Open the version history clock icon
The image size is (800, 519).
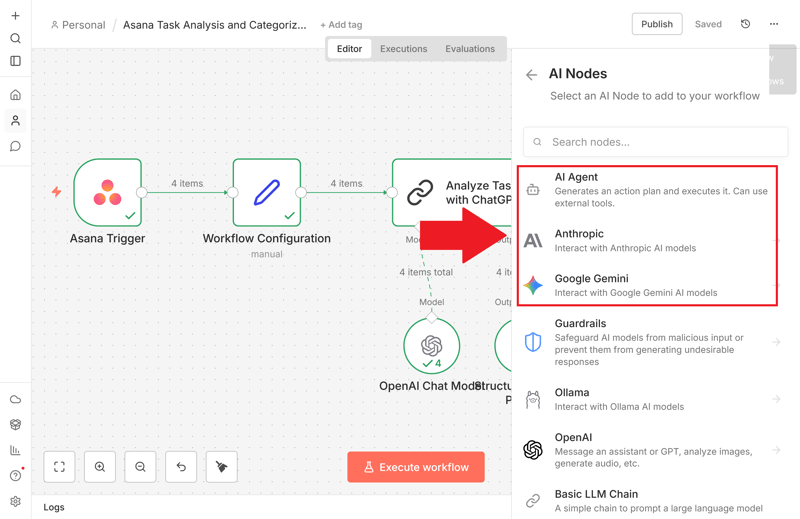(x=745, y=24)
